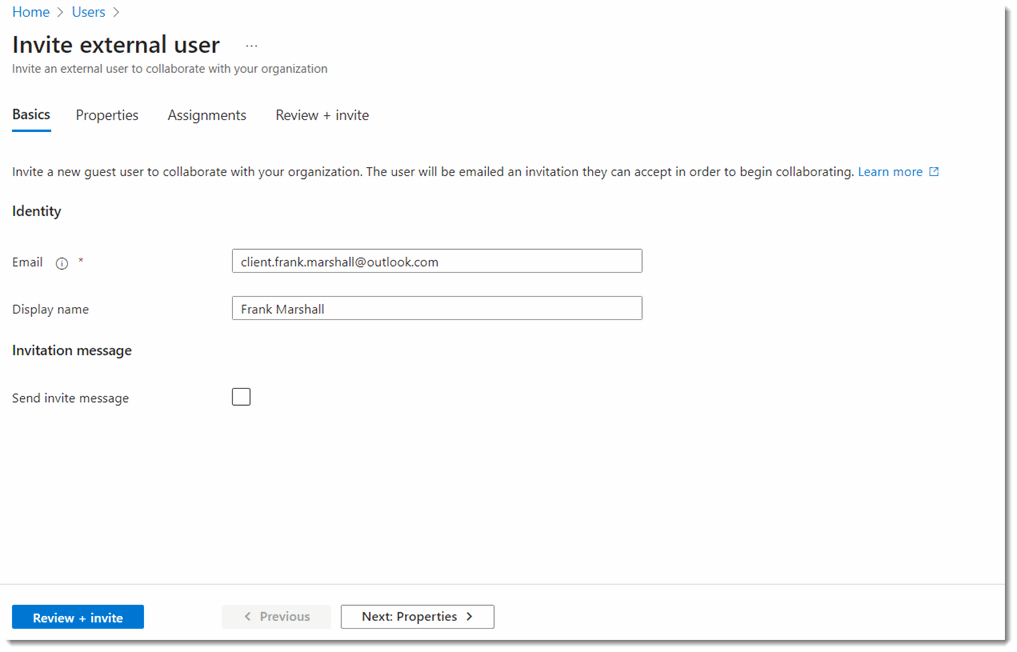Open the Properties tab

click(107, 115)
